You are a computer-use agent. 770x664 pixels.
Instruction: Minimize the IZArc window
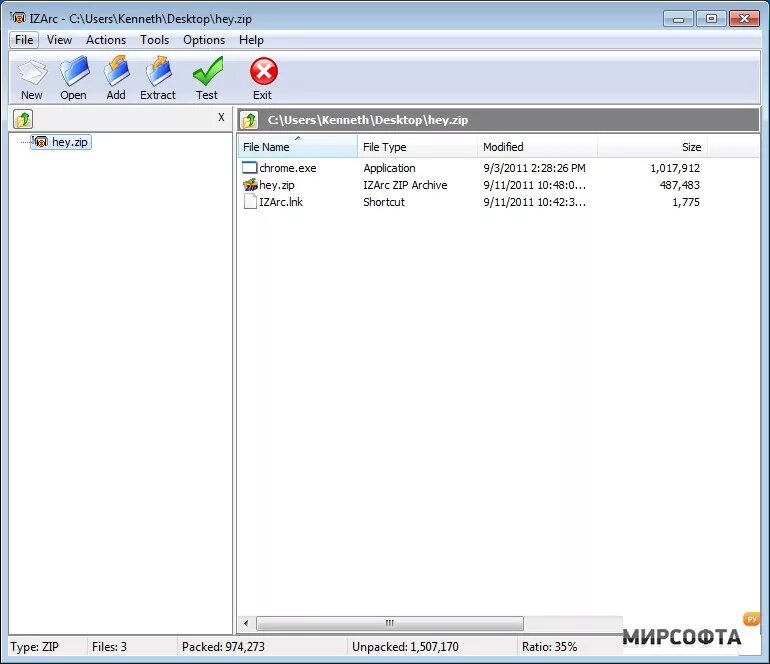coord(678,19)
